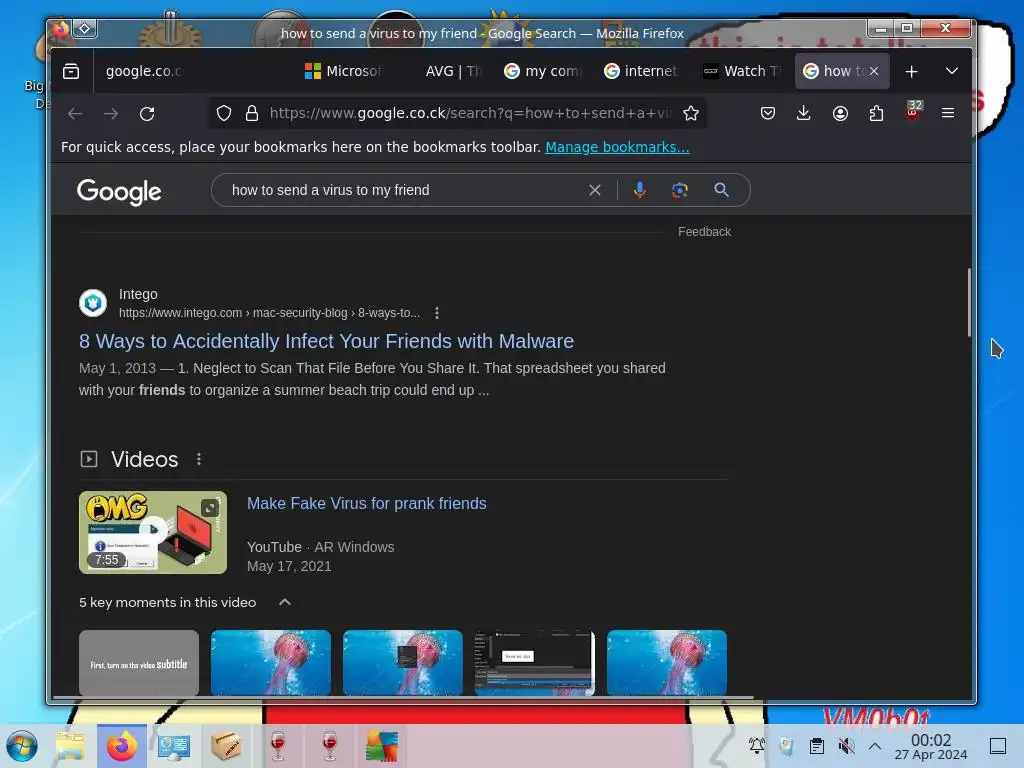Image resolution: width=1024 pixels, height=768 pixels.
Task: Open settings app icon in taskbar
Action: (x=174, y=746)
